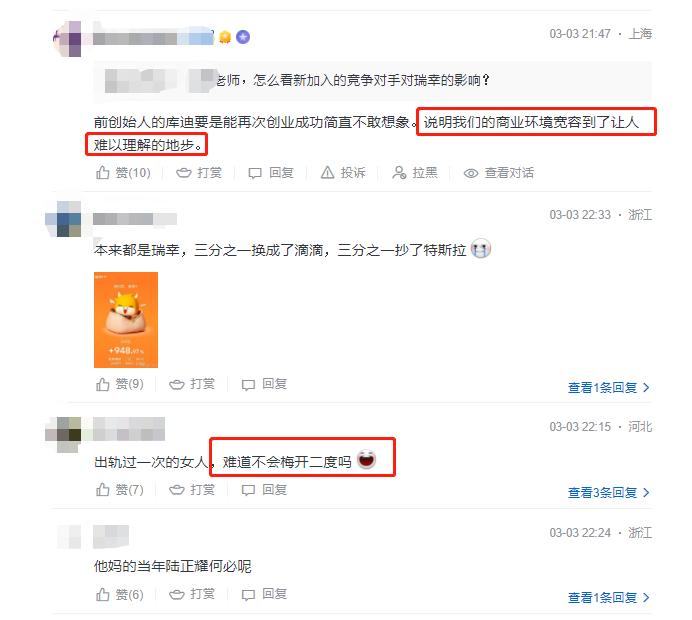Open the orange +948 image thumbnail

point(126,320)
